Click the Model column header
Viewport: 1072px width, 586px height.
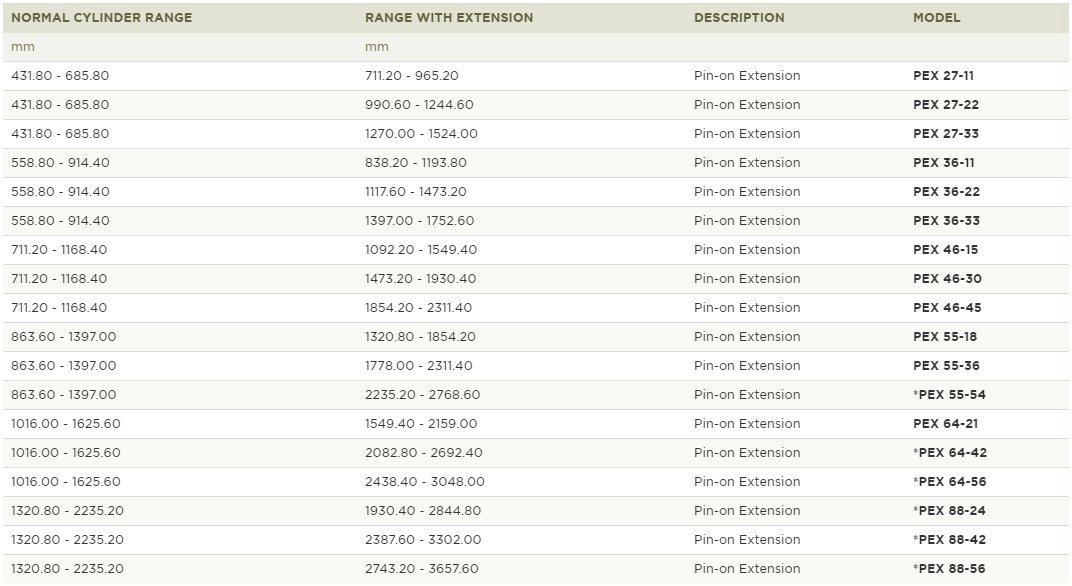[937, 18]
